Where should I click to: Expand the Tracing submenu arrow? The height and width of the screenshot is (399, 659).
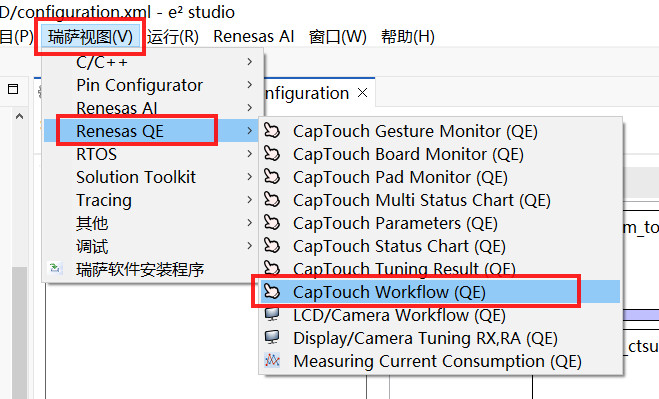250,200
